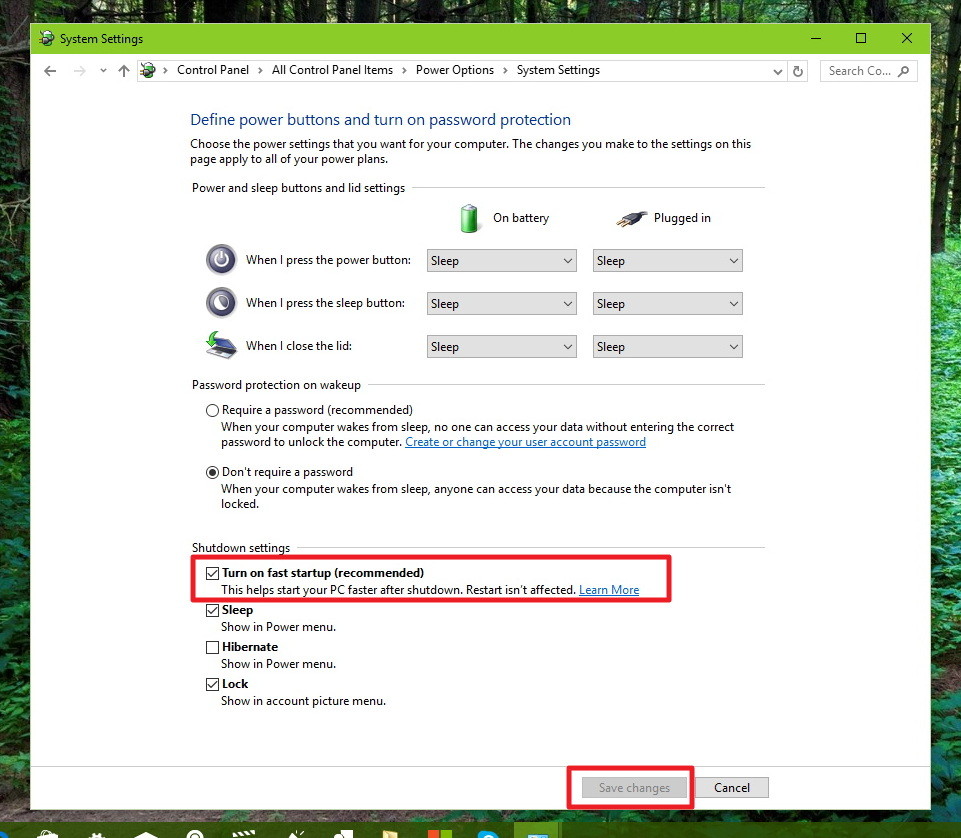Open power button Plugged in dropdown
This screenshot has width=961, height=838.
[667, 261]
